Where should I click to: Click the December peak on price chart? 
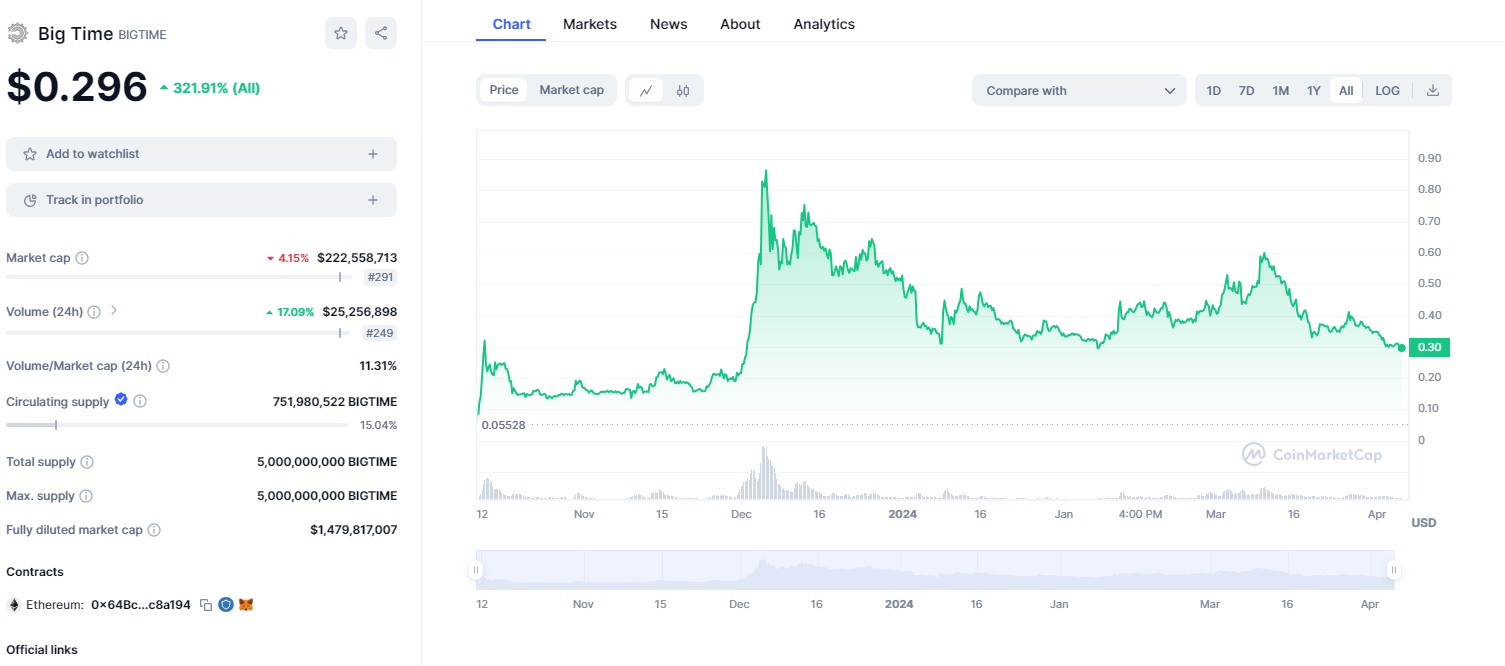[766, 172]
